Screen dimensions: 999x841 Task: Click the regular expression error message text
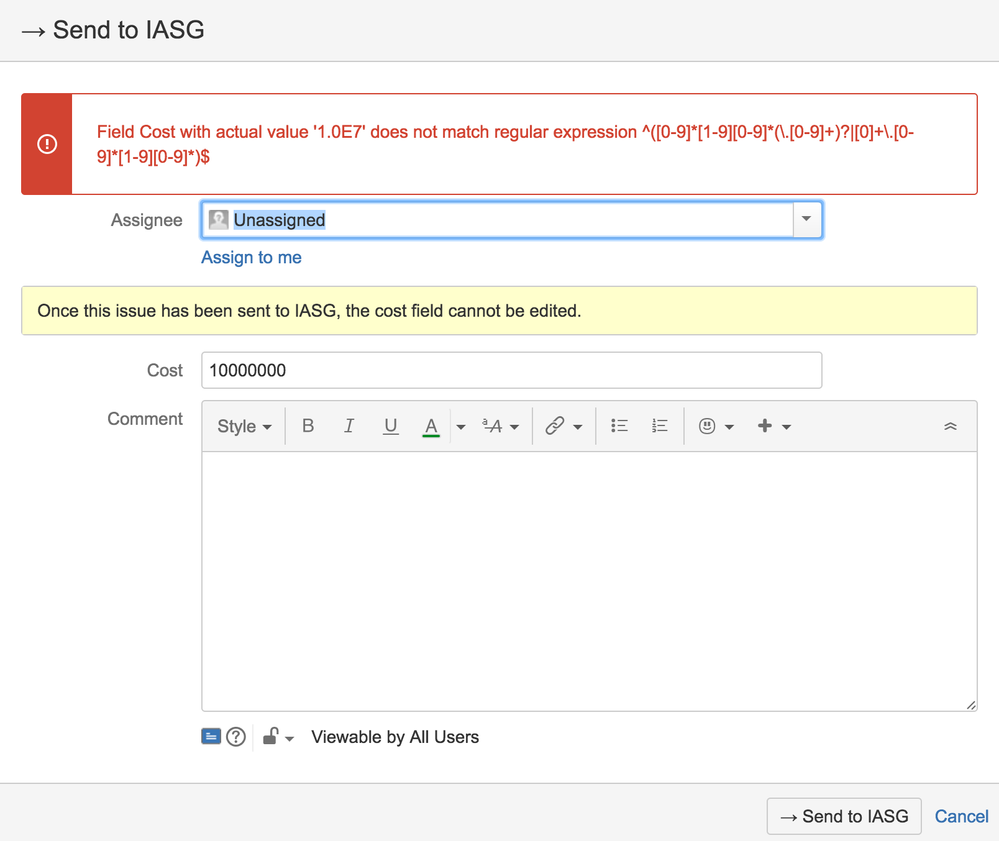505,144
